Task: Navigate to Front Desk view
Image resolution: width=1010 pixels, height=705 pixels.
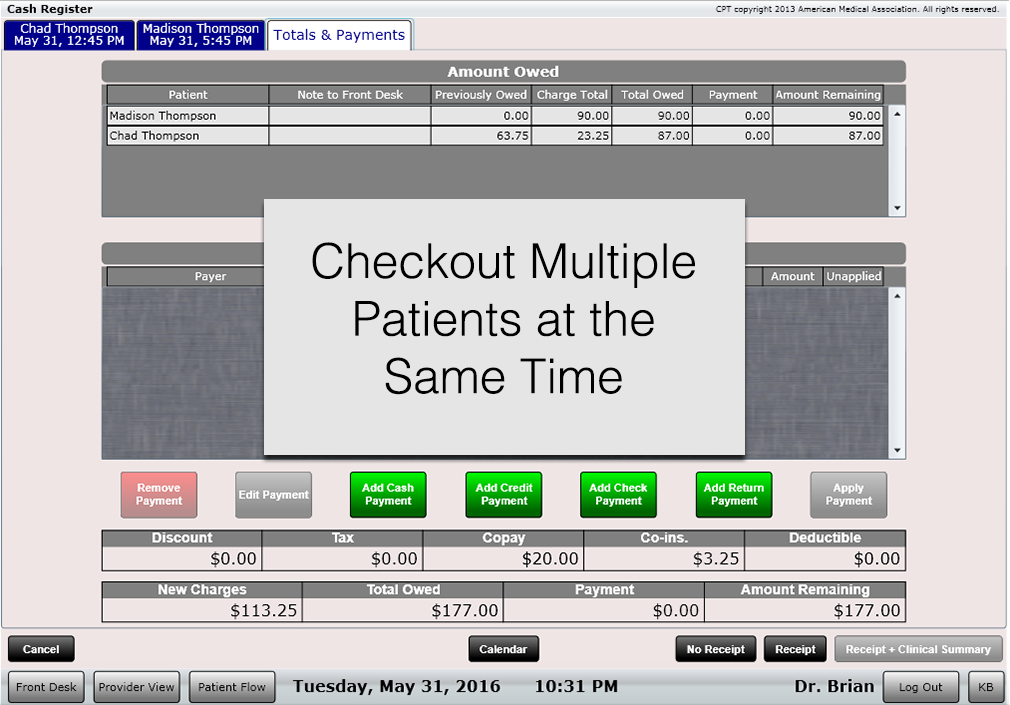Action: coord(45,686)
